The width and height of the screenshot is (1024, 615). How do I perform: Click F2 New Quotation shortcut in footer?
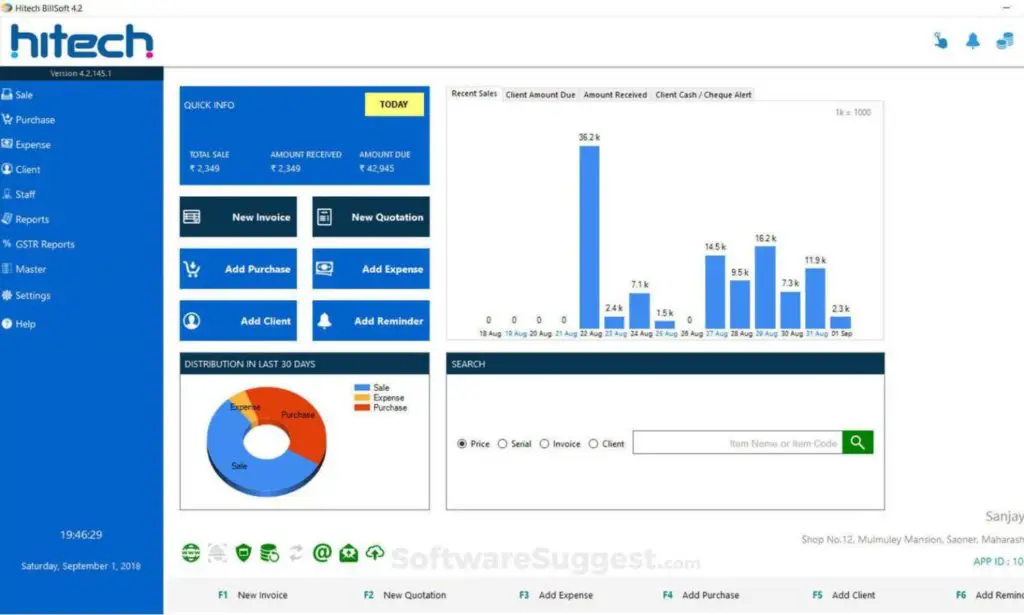405,595
